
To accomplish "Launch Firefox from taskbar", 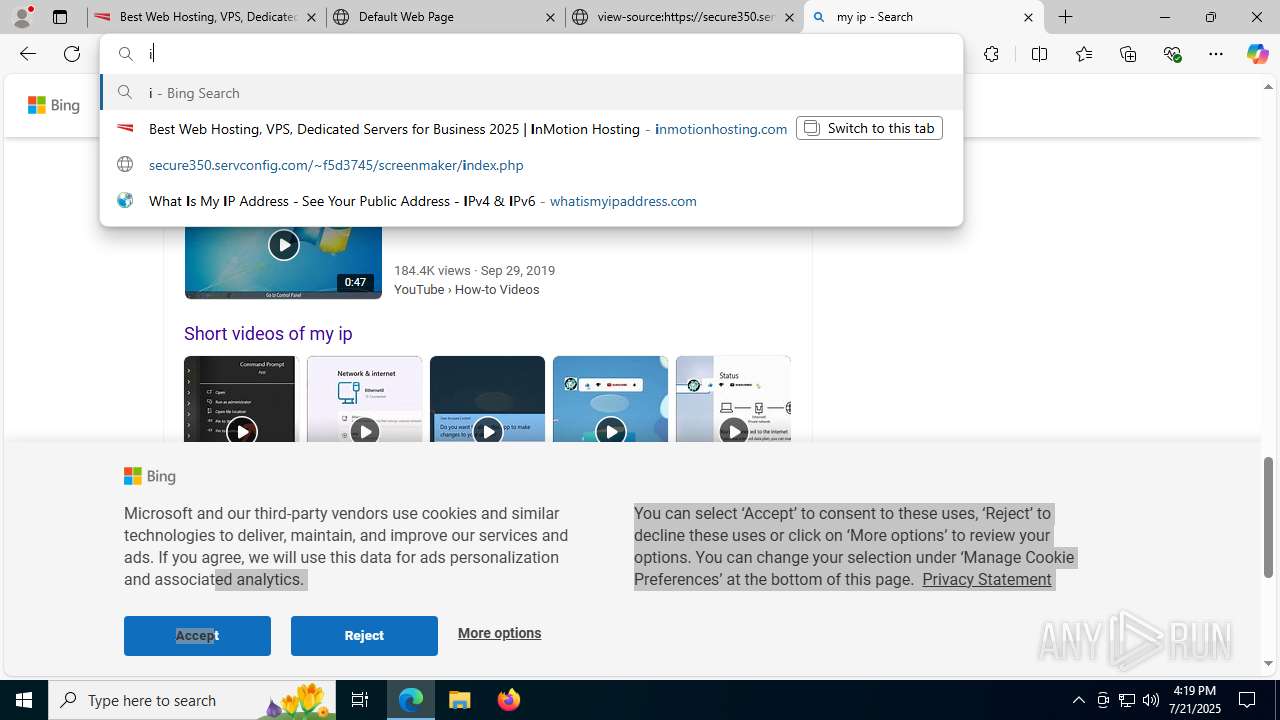I will coord(508,700).
